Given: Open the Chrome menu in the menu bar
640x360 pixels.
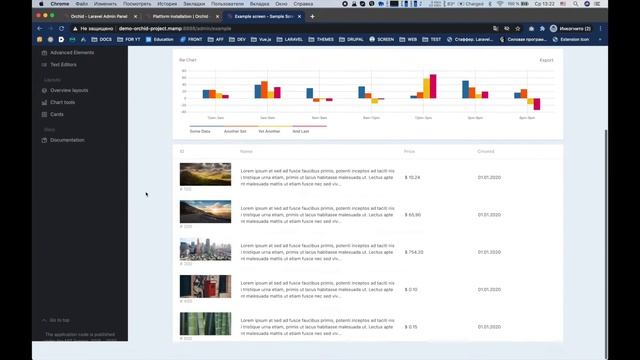Looking at the screenshot, I should click(60, 4).
